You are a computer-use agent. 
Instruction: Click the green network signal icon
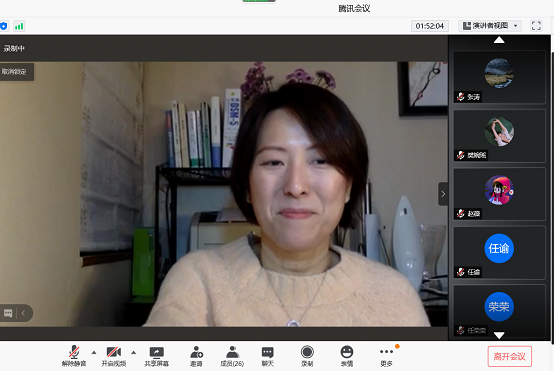[x=19, y=26]
